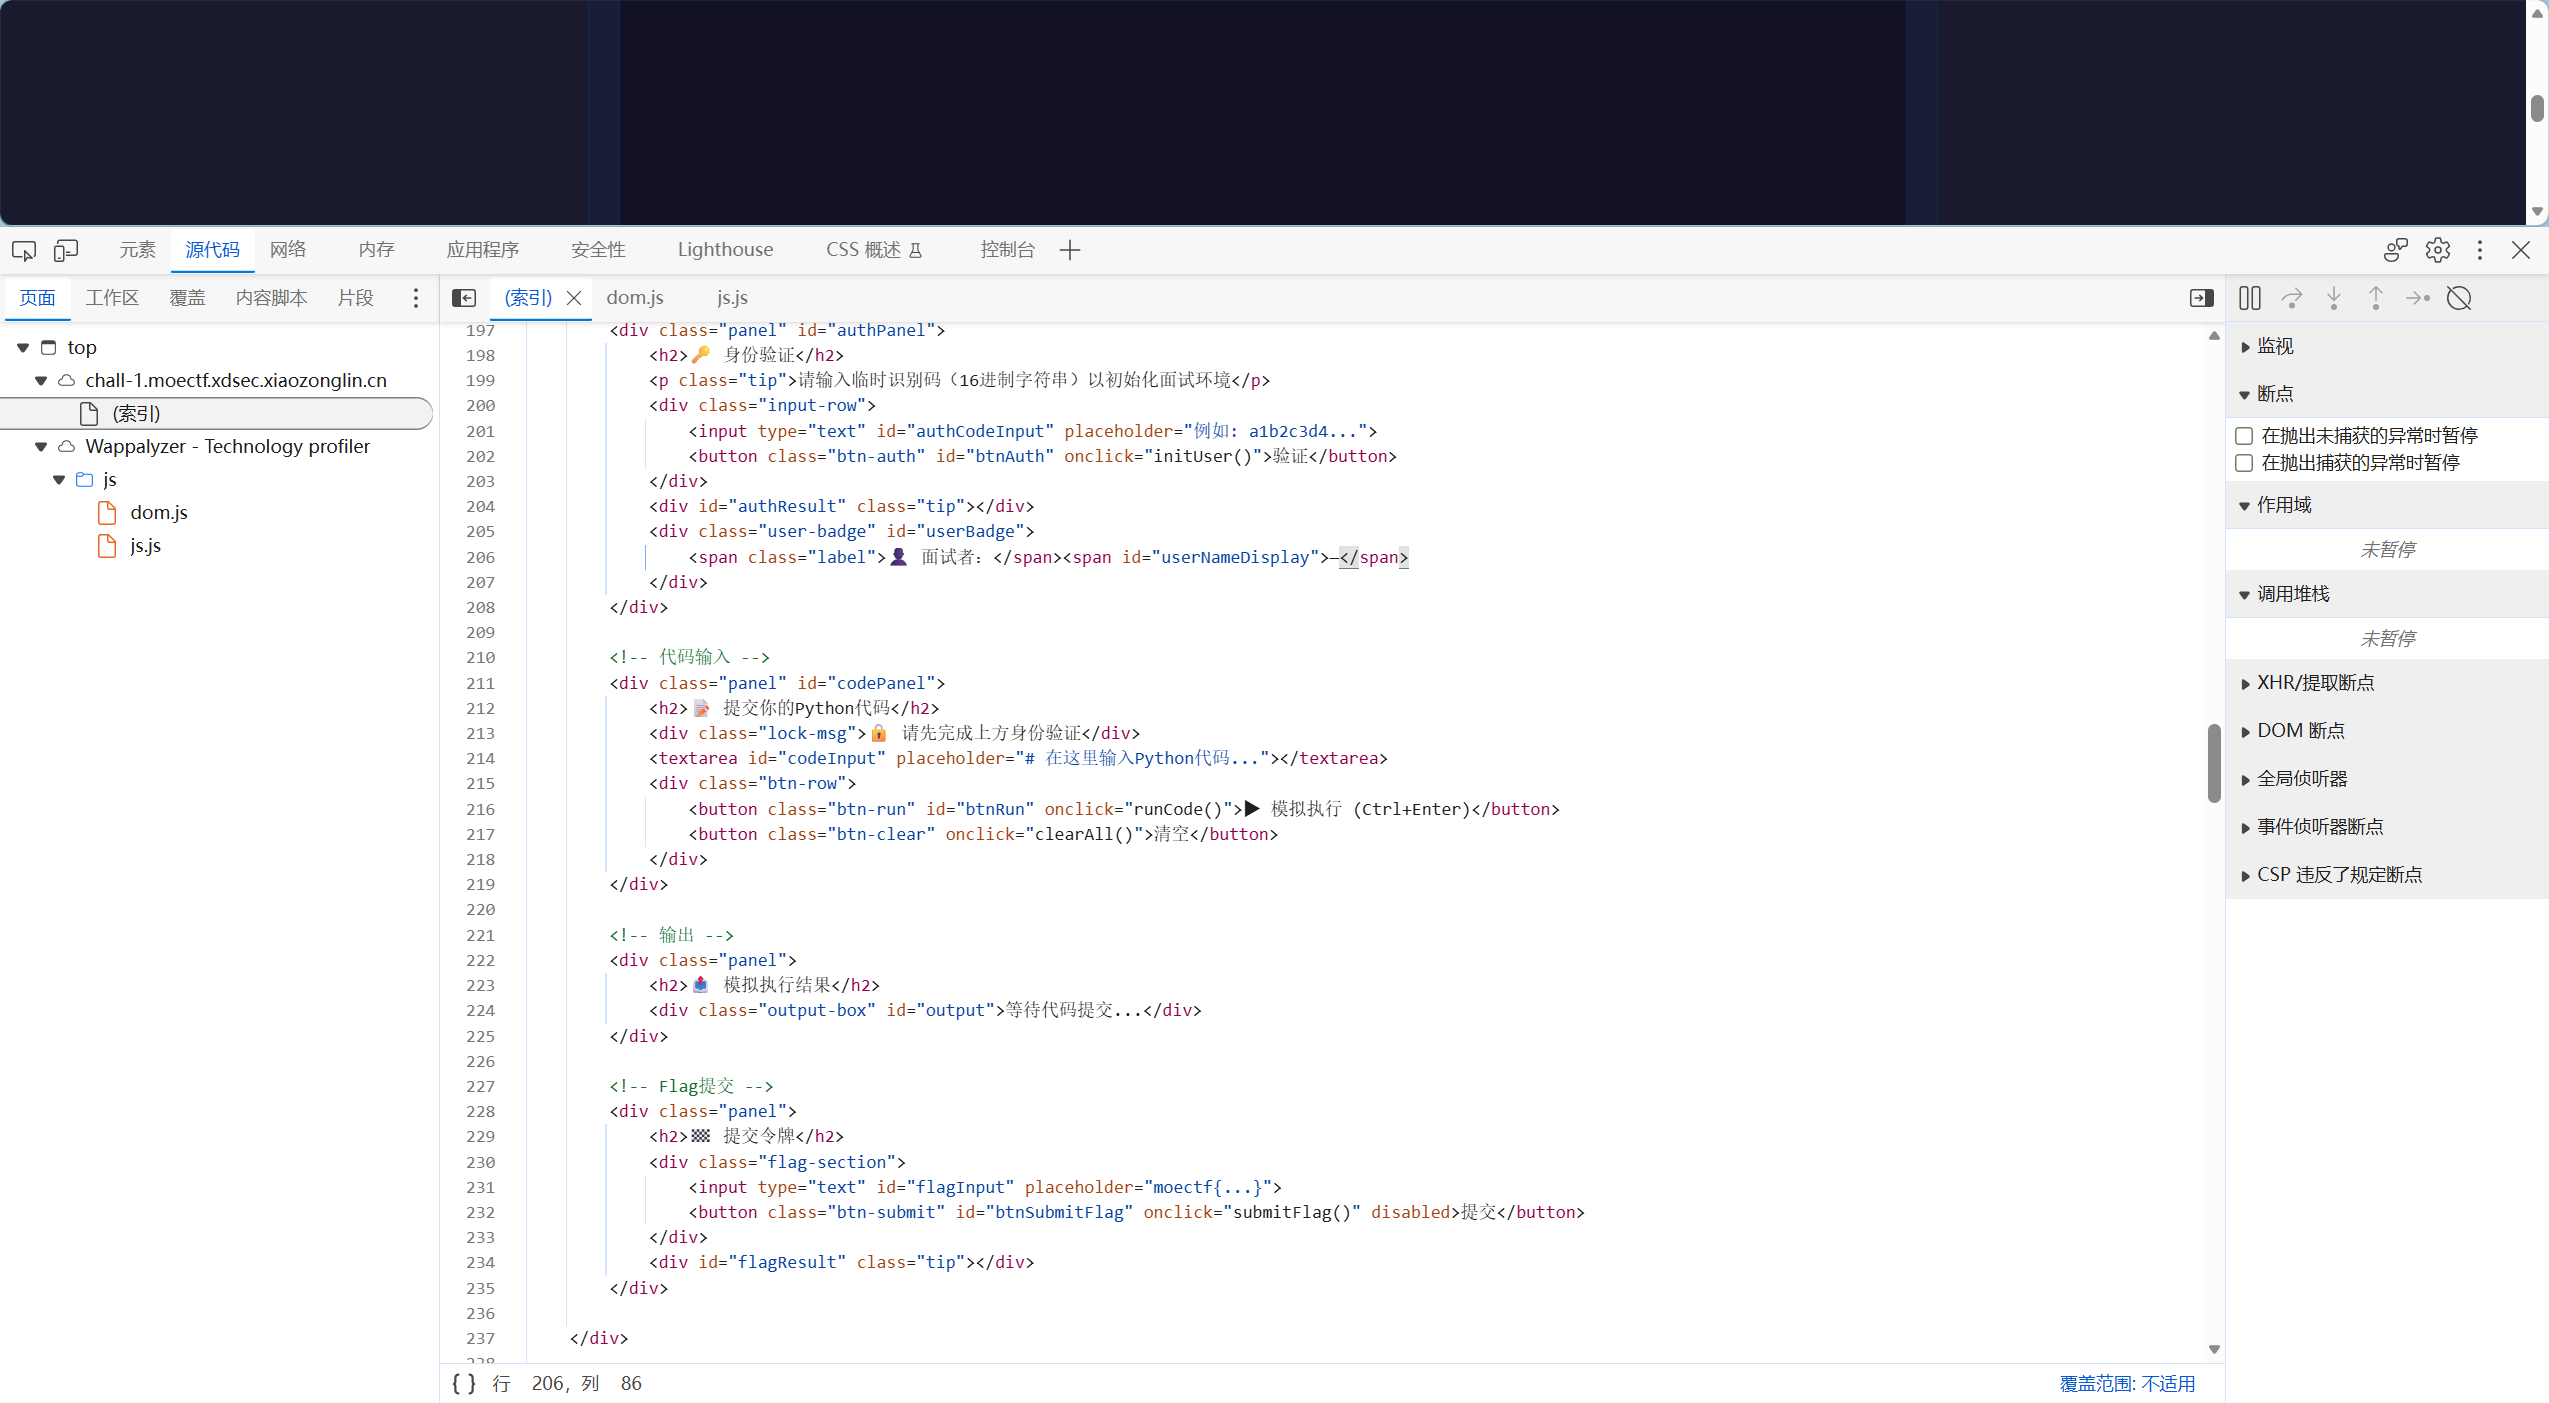Image resolution: width=2549 pixels, height=1403 pixels.
Task: Switch to the 网络 network tab
Action: [x=288, y=250]
